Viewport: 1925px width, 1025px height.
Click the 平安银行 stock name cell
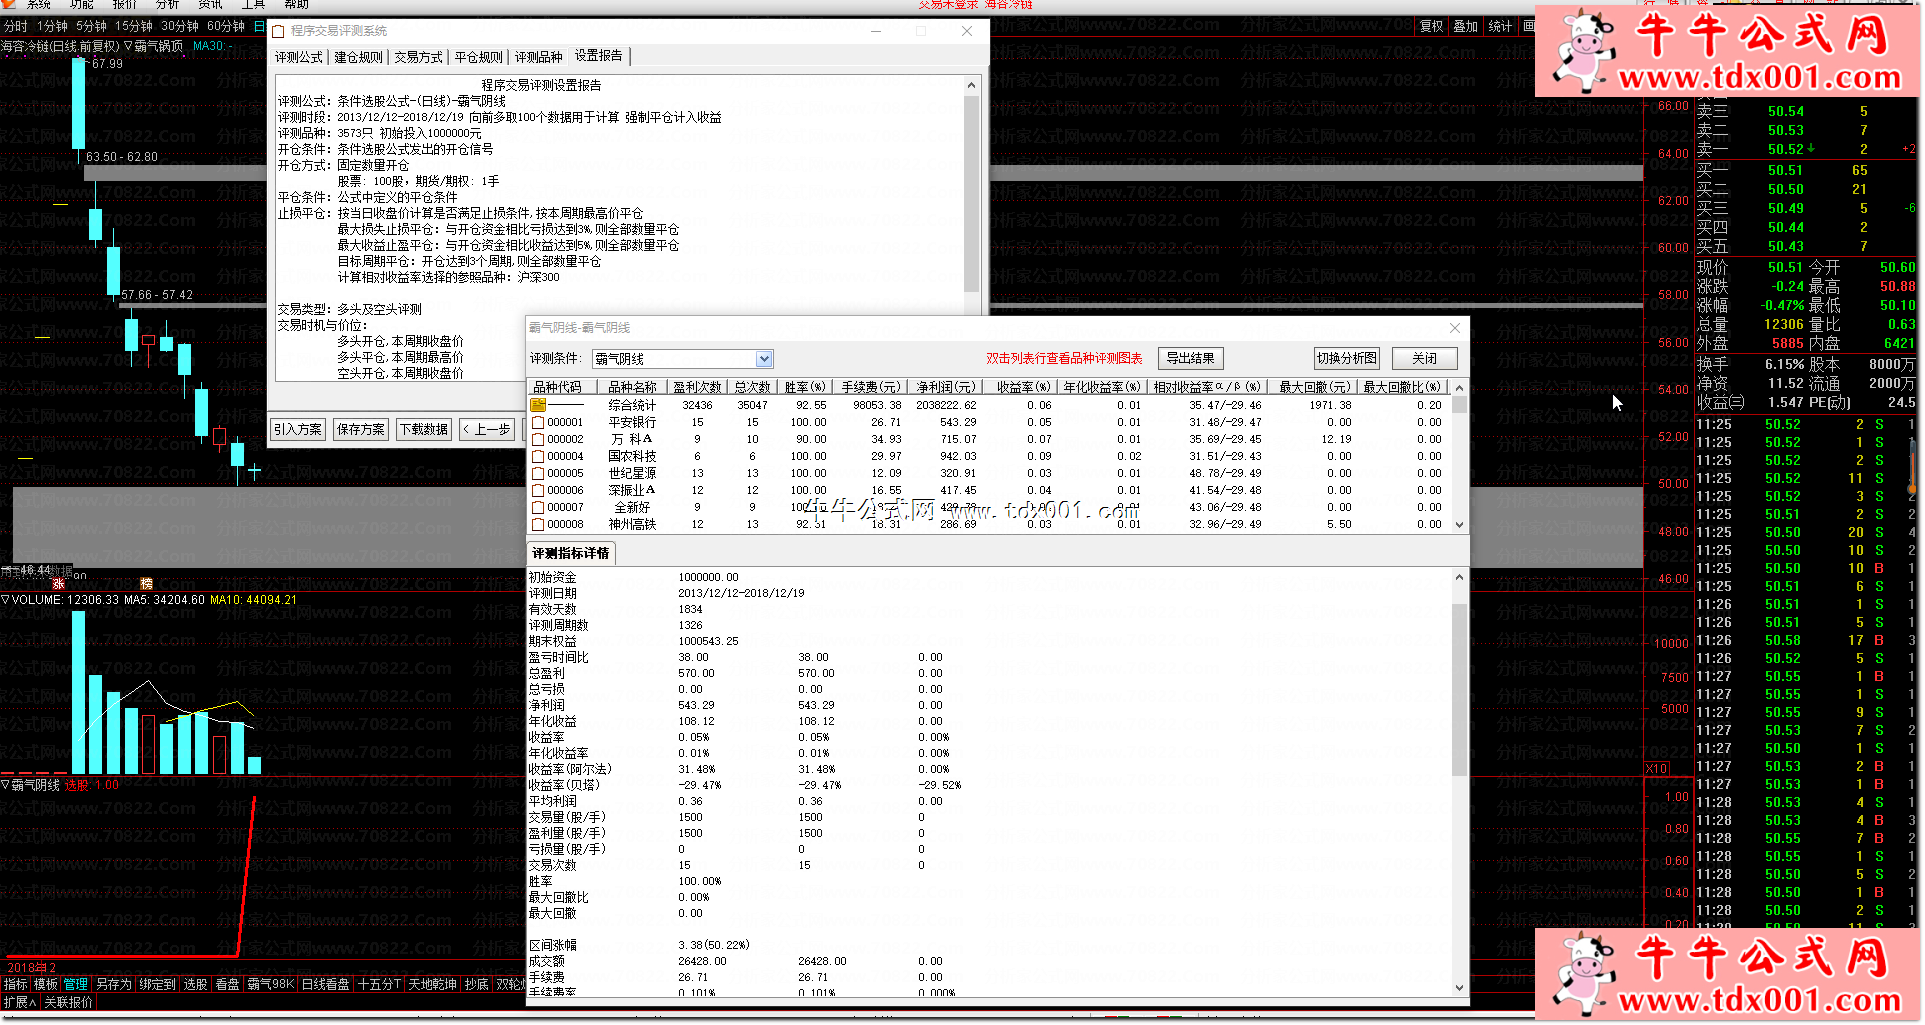(632, 422)
